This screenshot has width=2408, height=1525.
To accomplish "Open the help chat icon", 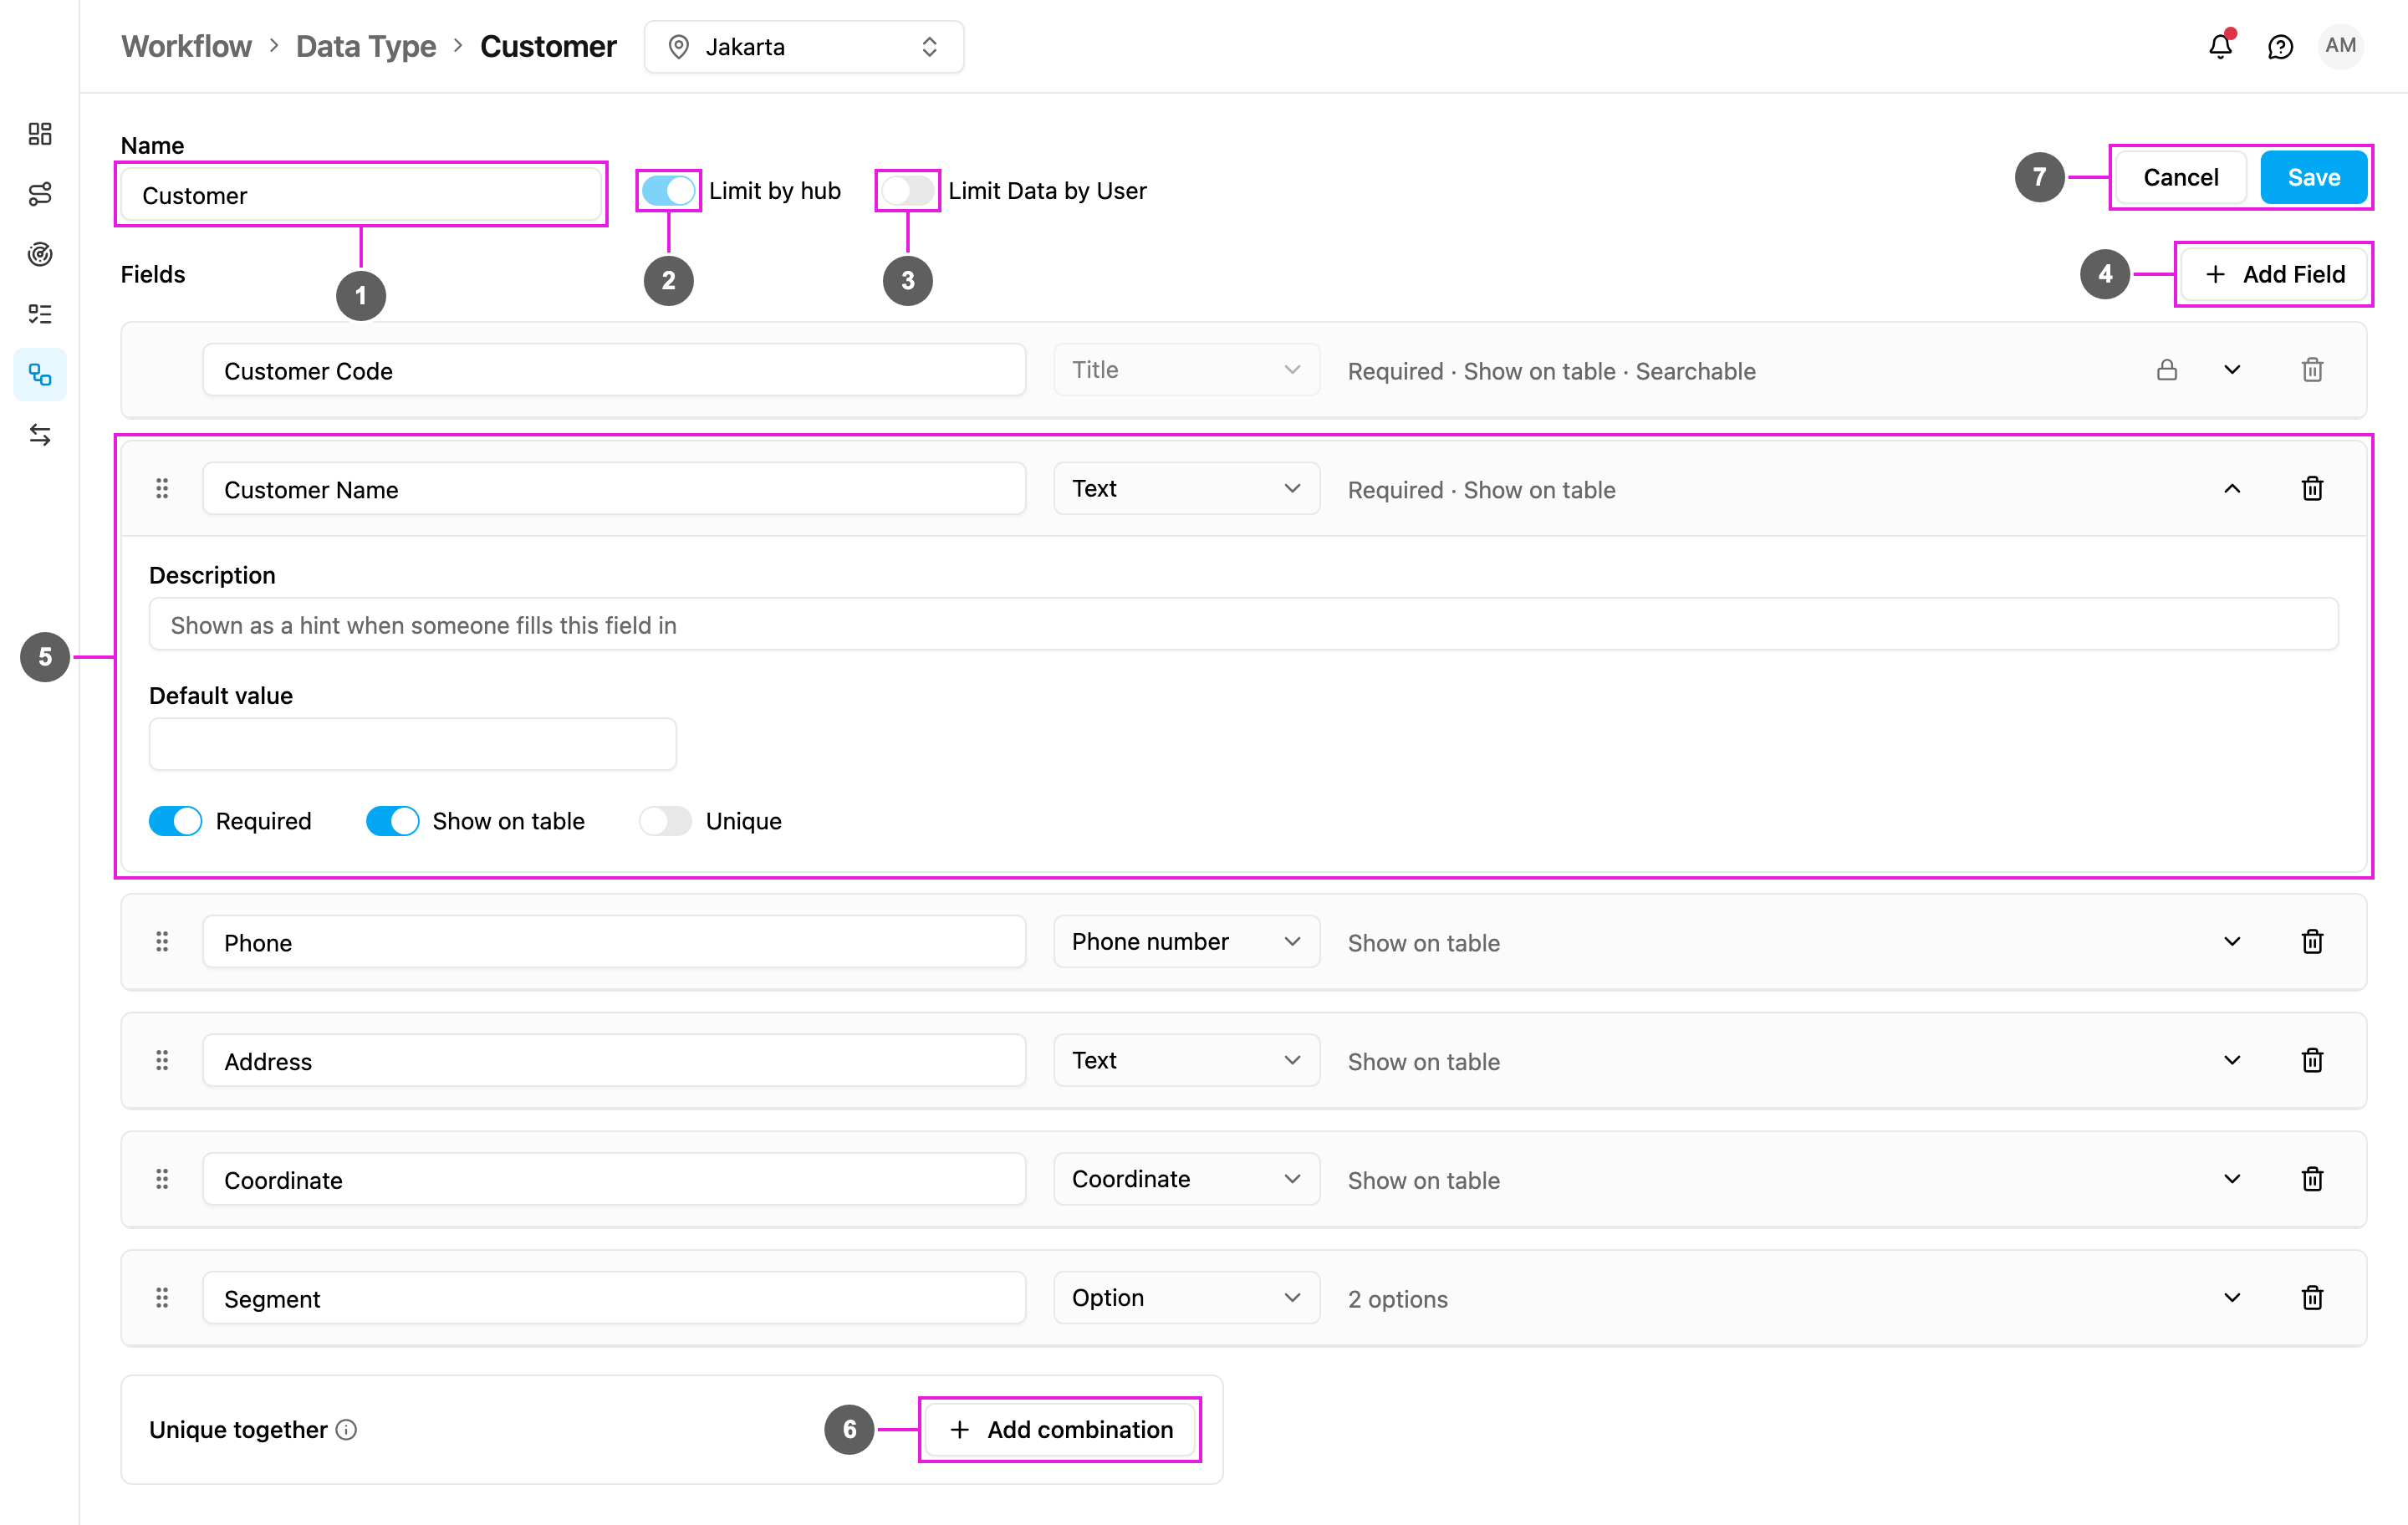I will coord(2280,47).
